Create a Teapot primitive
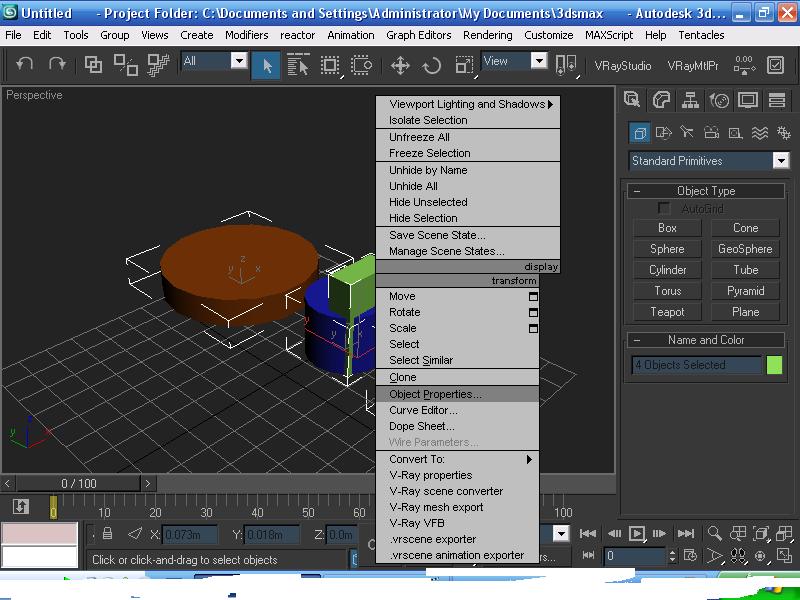 (x=667, y=312)
